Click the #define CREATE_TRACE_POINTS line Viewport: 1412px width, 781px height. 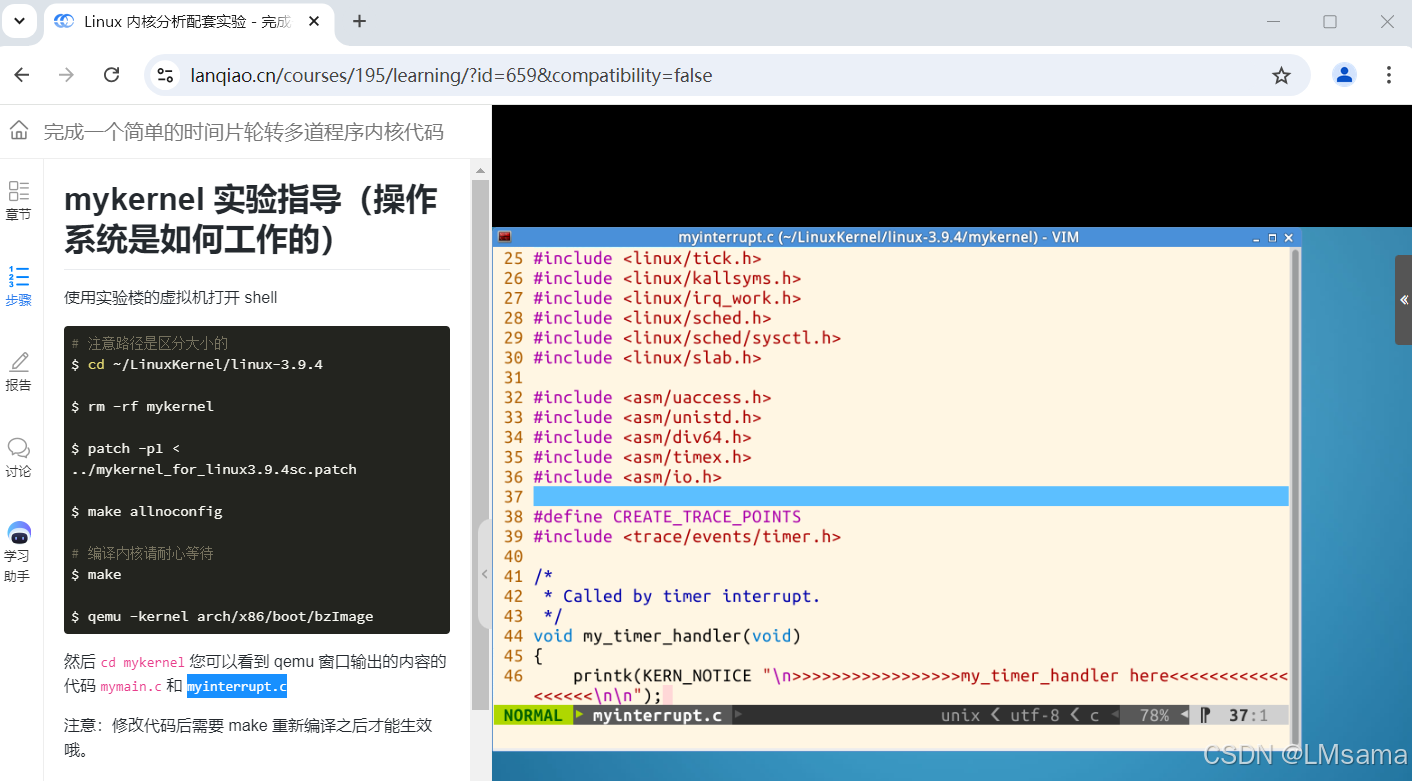pyautogui.click(x=667, y=517)
